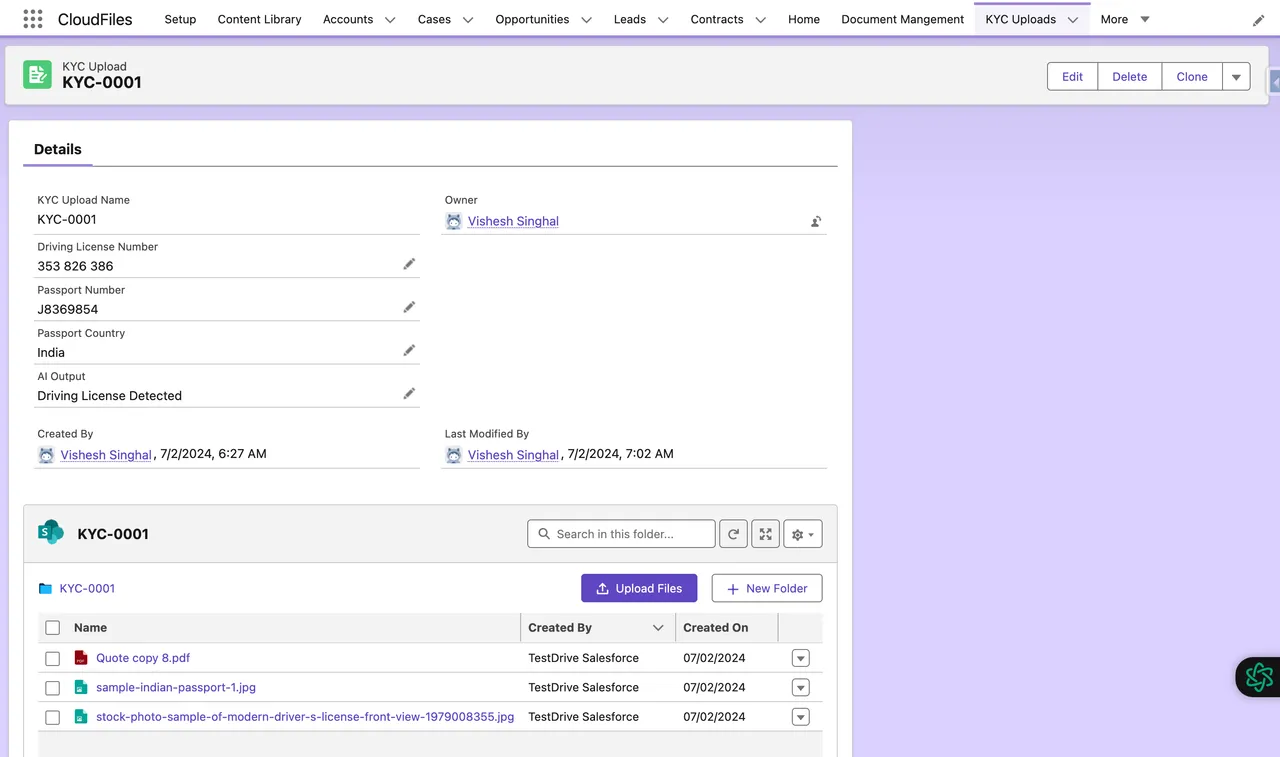Refresh the KYC-0001 folder contents
This screenshot has height=757, width=1280.
click(733, 533)
